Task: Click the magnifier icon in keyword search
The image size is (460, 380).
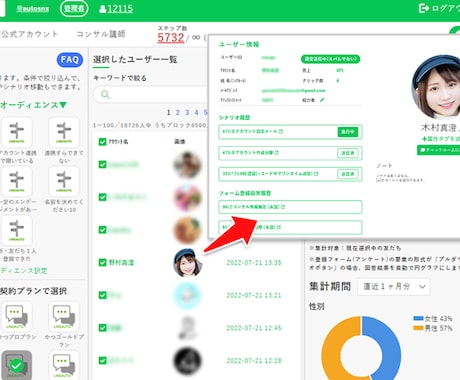Action: coord(105,95)
